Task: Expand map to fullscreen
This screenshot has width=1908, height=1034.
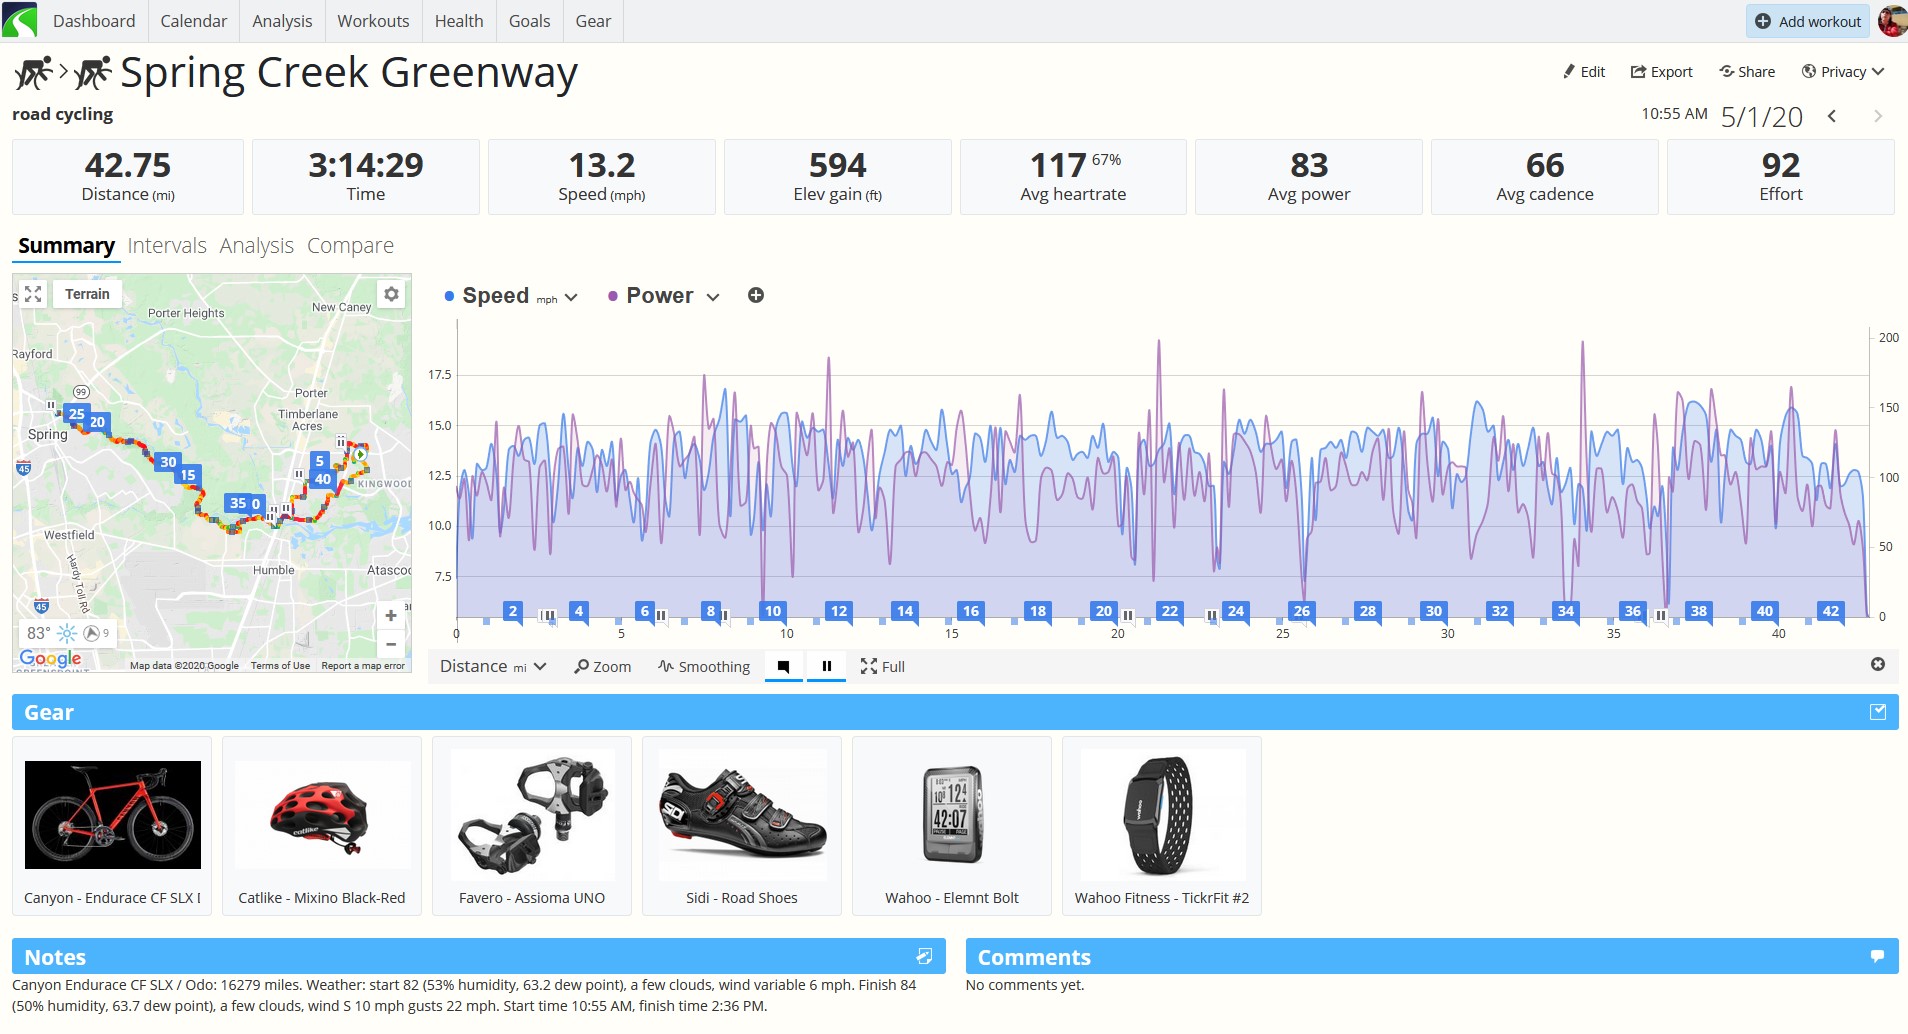Action: click(x=33, y=294)
